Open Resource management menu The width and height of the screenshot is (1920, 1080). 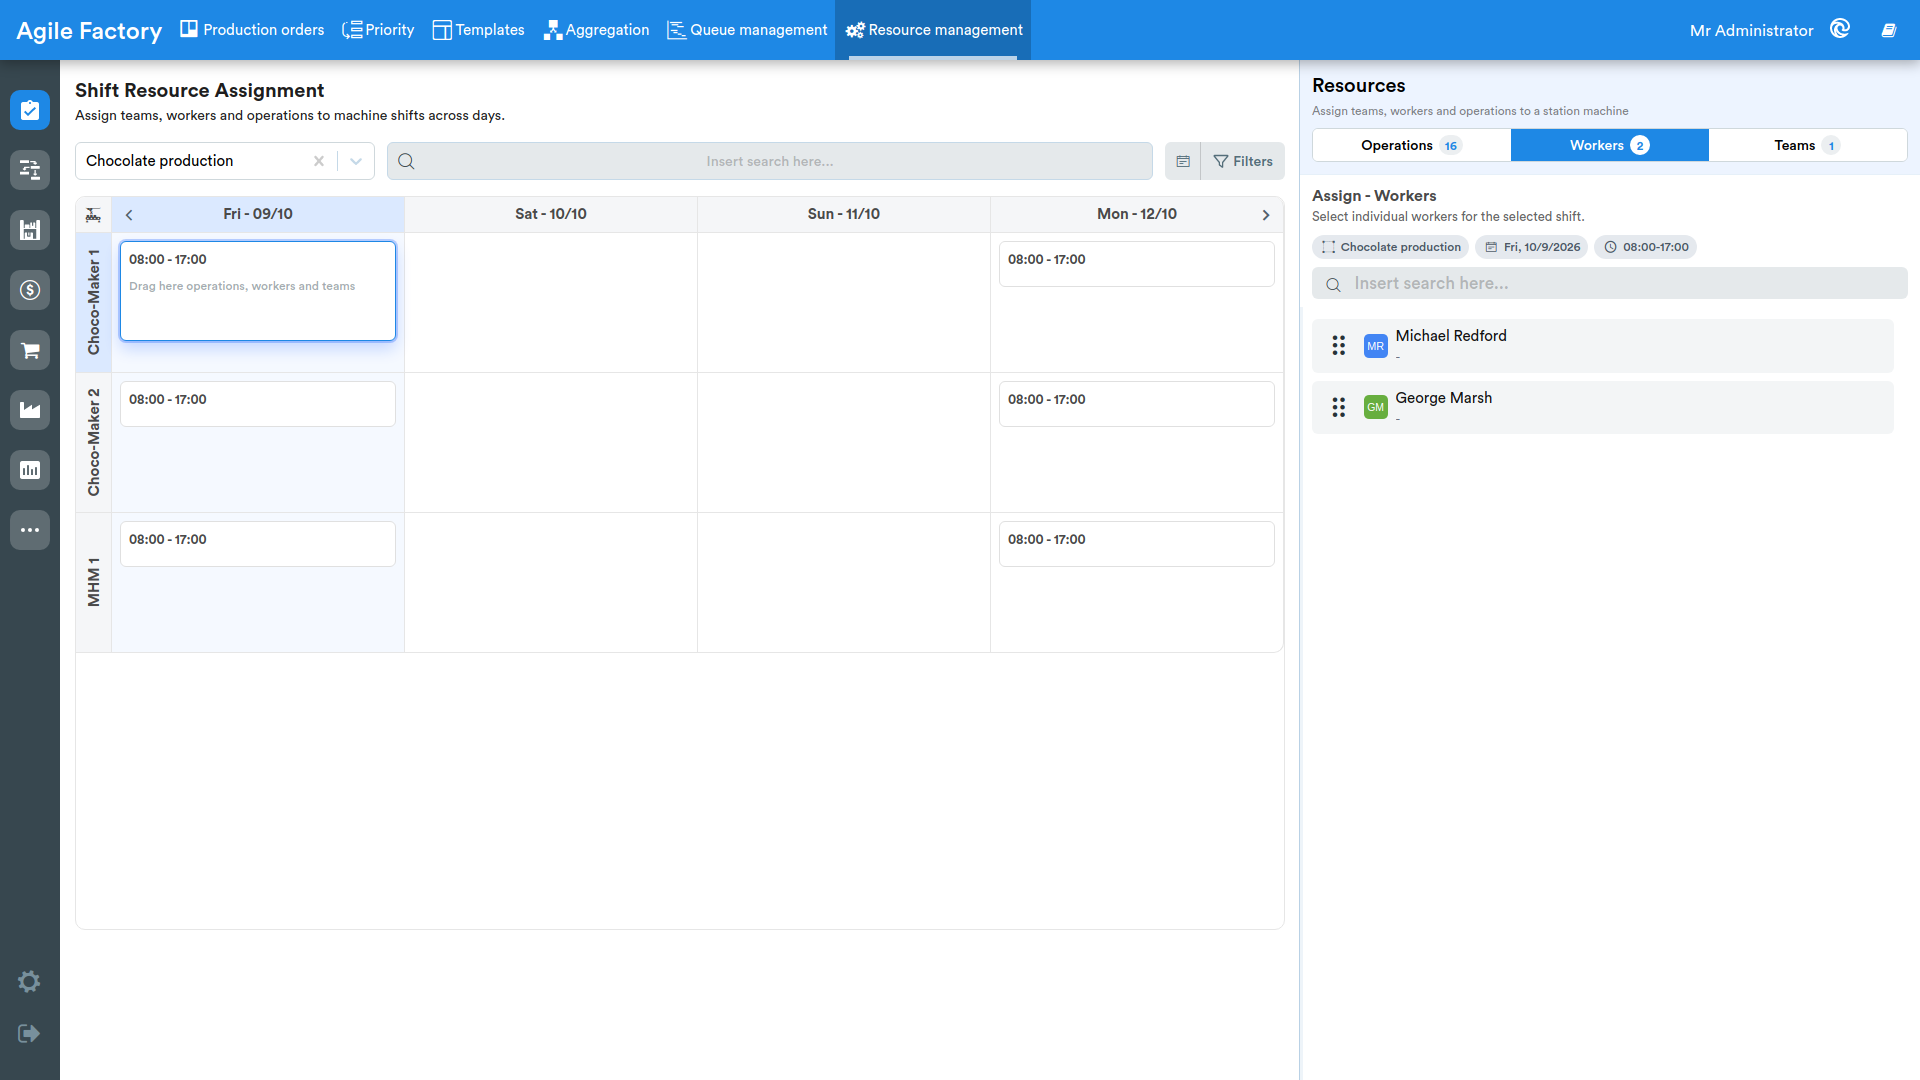934,30
